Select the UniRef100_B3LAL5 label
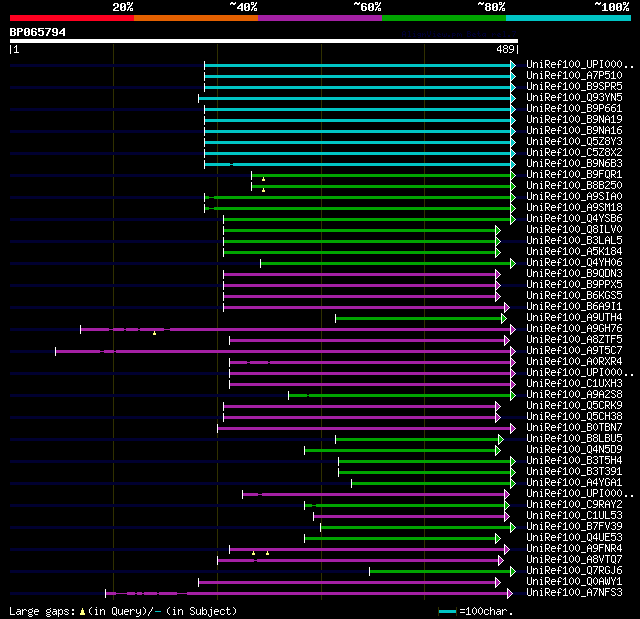Screen dimensions: 640x619 574,241
